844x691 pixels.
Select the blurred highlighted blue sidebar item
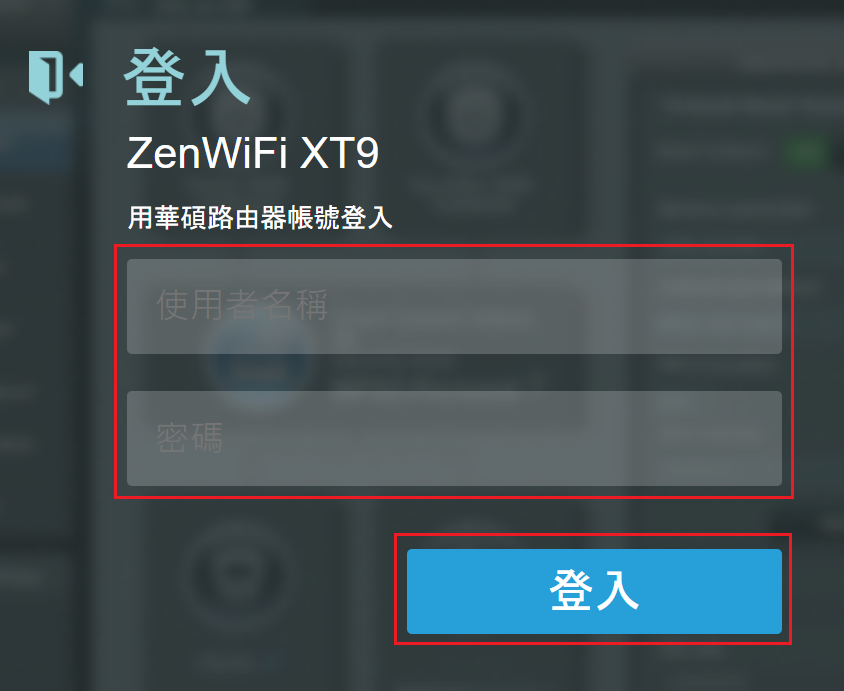(x=37, y=141)
